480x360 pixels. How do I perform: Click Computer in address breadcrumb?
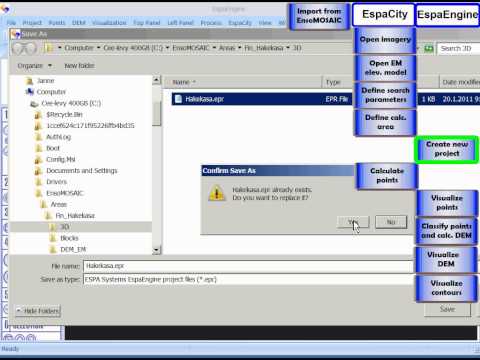coord(79,48)
